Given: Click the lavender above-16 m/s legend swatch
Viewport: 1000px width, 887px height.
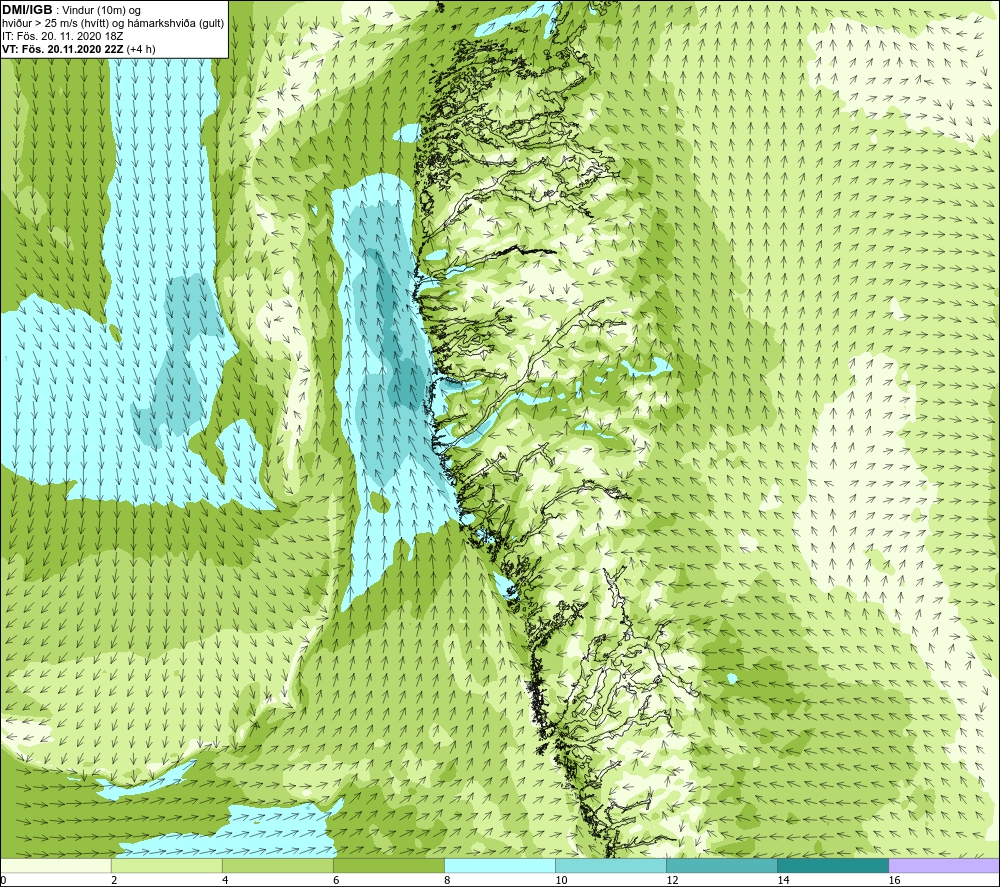Looking at the screenshot, I should tap(944, 865).
